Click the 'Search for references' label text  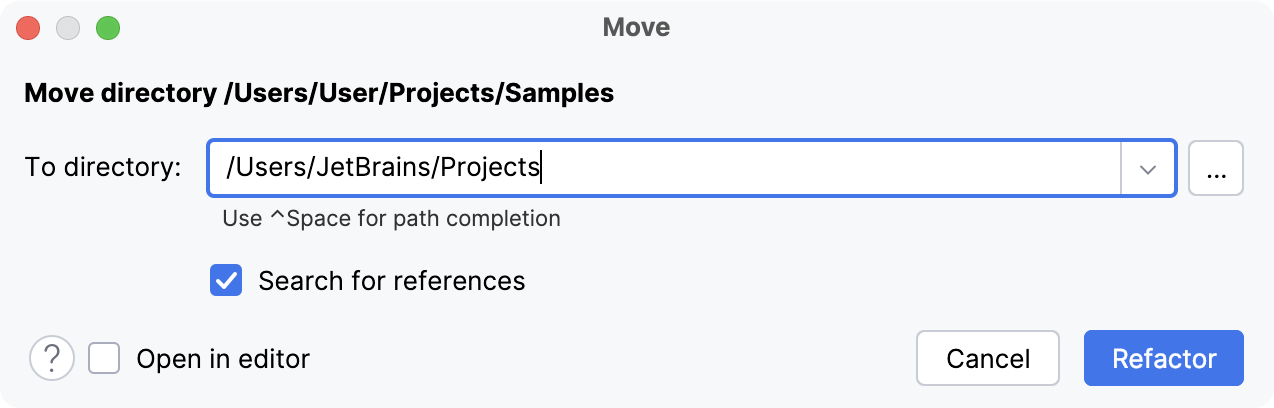(391, 280)
